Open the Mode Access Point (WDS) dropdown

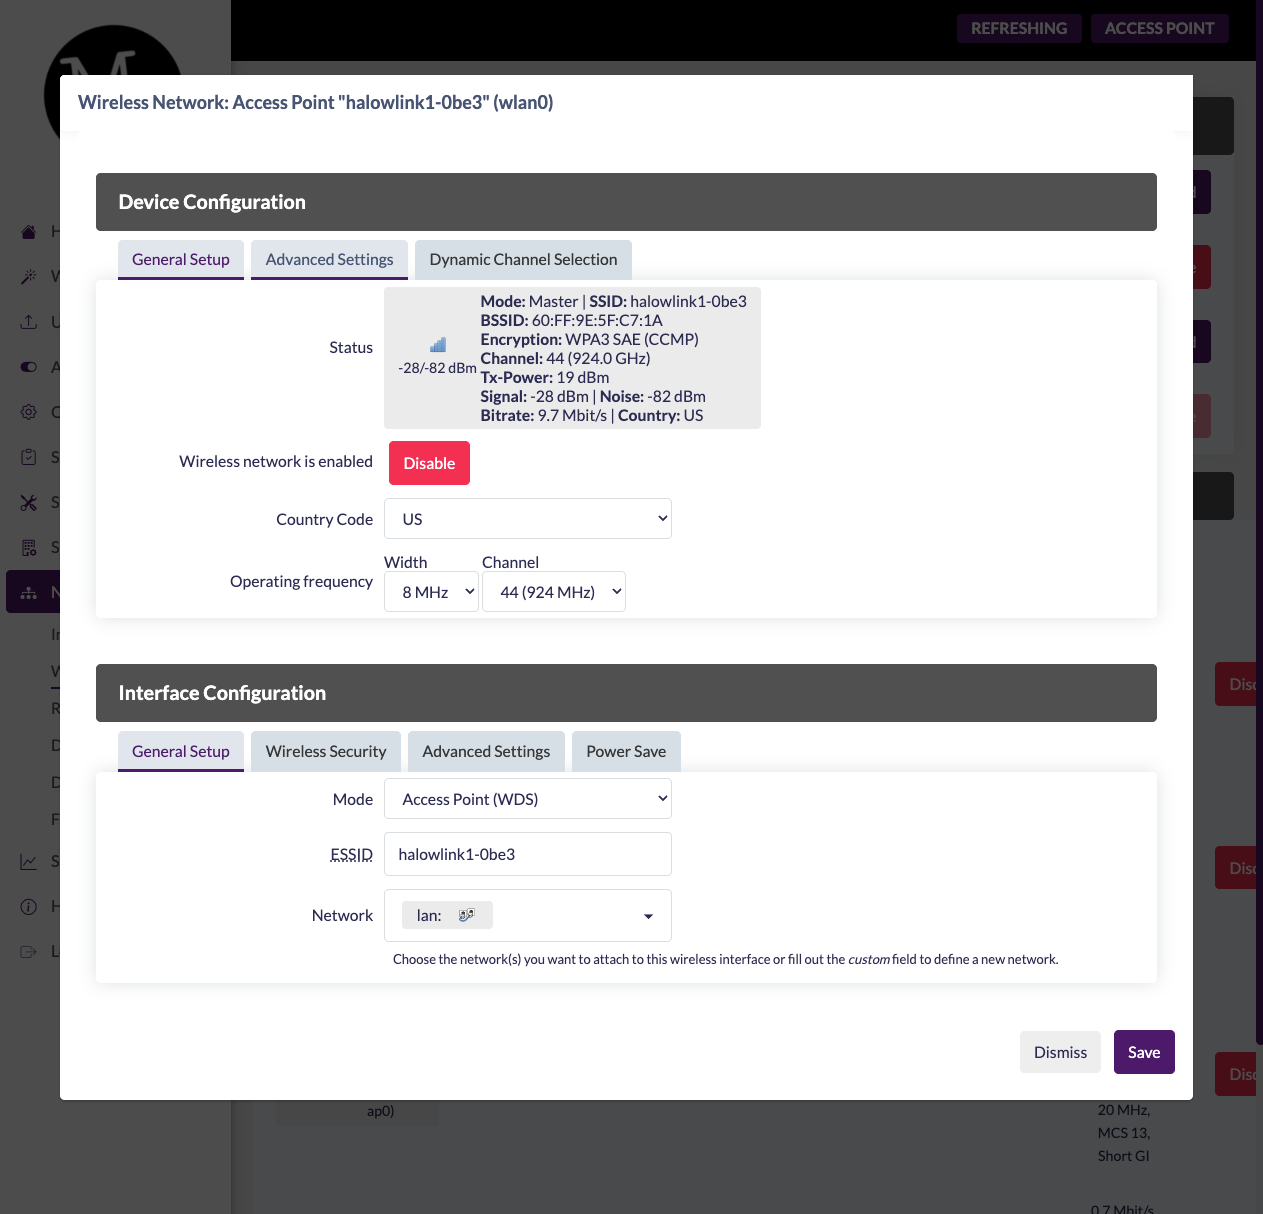pyautogui.click(x=527, y=799)
